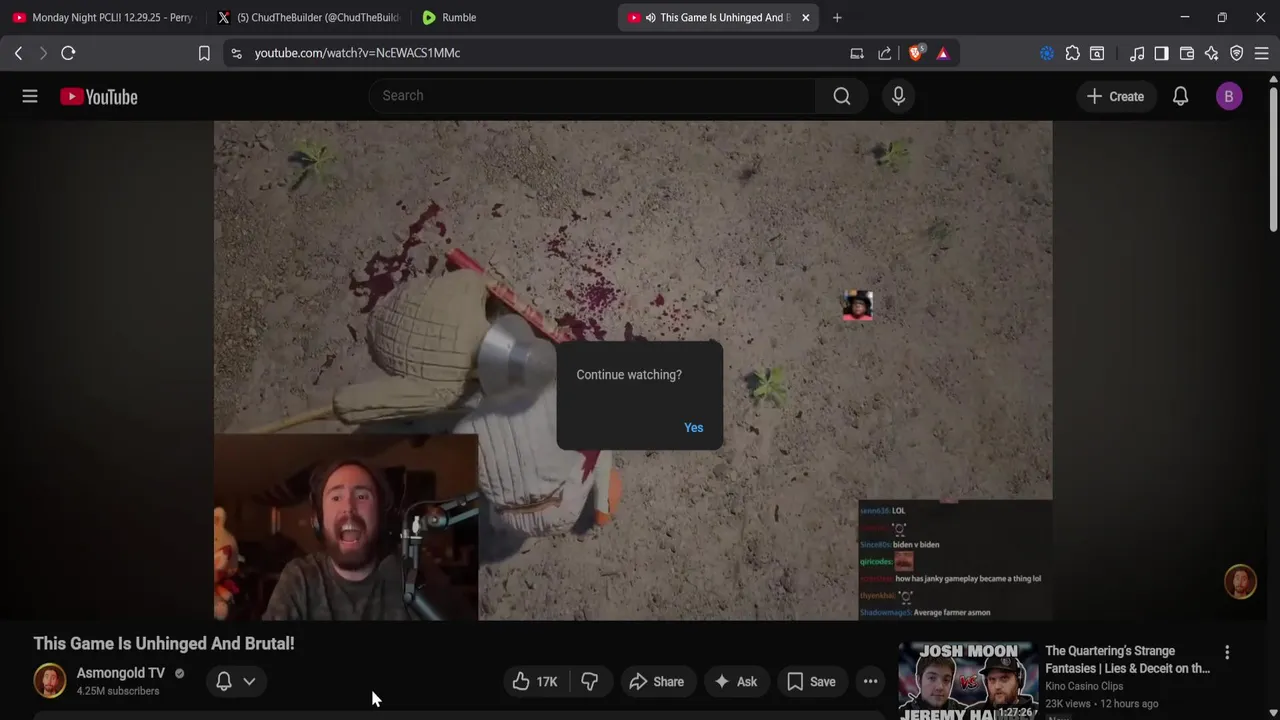Image resolution: width=1280 pixels, height=720 pixels.
Task: Click the Create button
Action: click(1115, 96)
